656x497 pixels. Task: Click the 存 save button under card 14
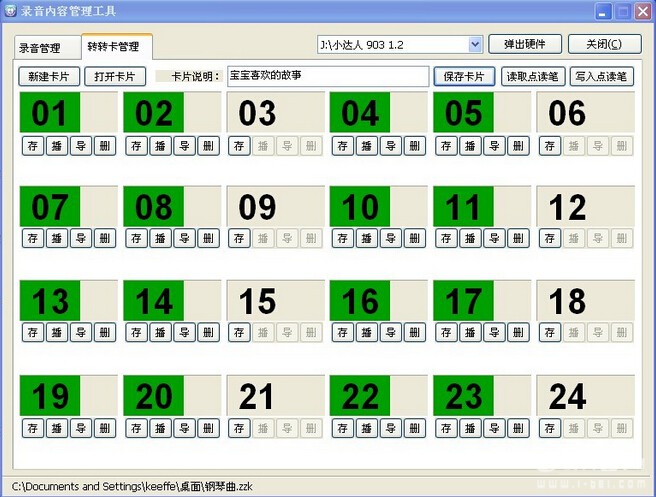[136, 332]
